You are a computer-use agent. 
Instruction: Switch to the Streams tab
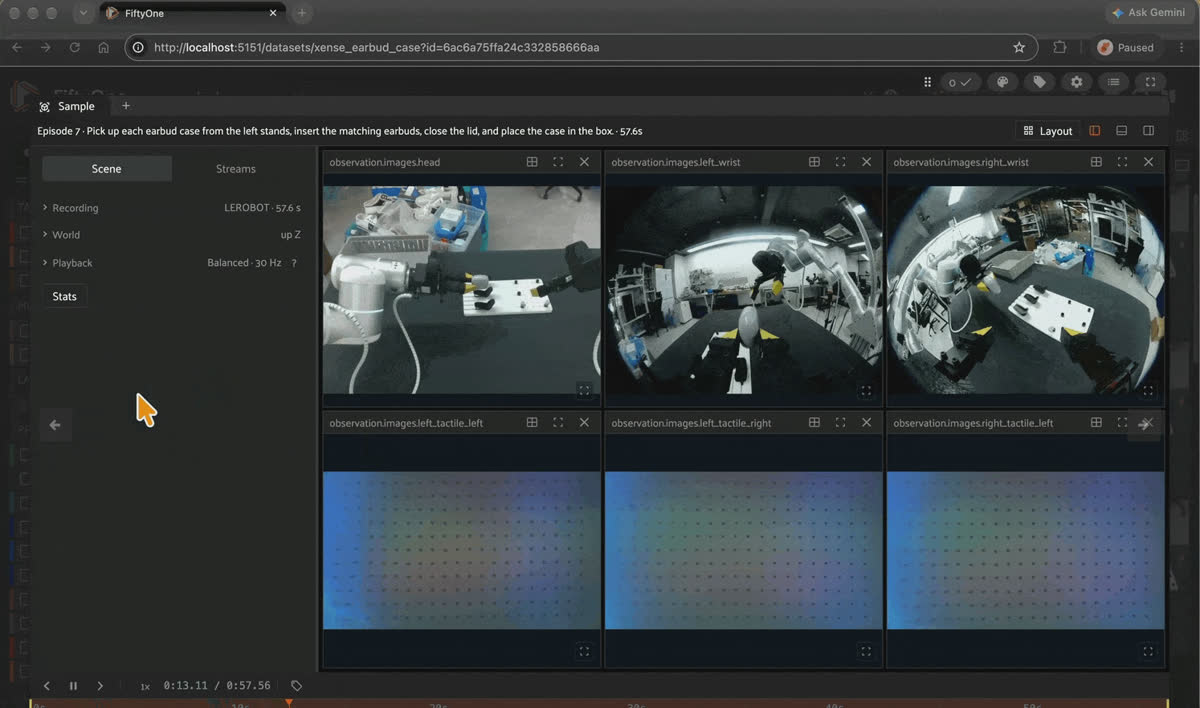(236, 169)
